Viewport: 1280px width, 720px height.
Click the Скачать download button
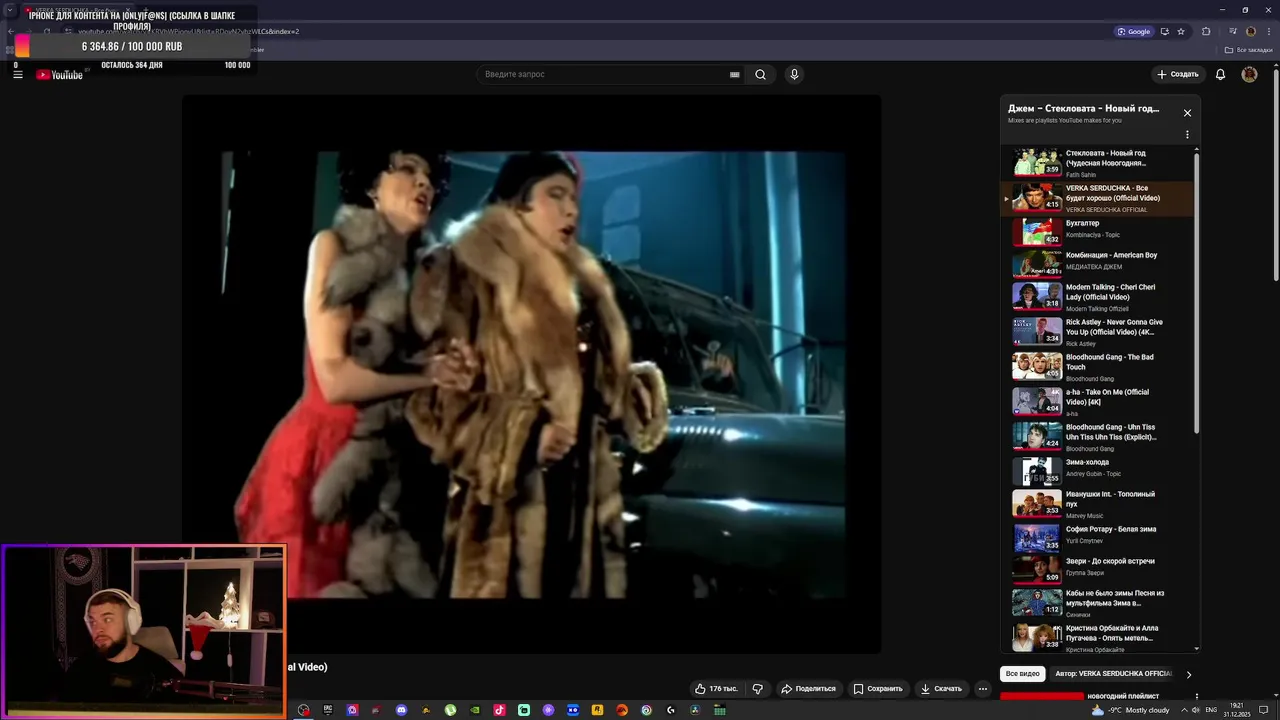tap(941, 688)
